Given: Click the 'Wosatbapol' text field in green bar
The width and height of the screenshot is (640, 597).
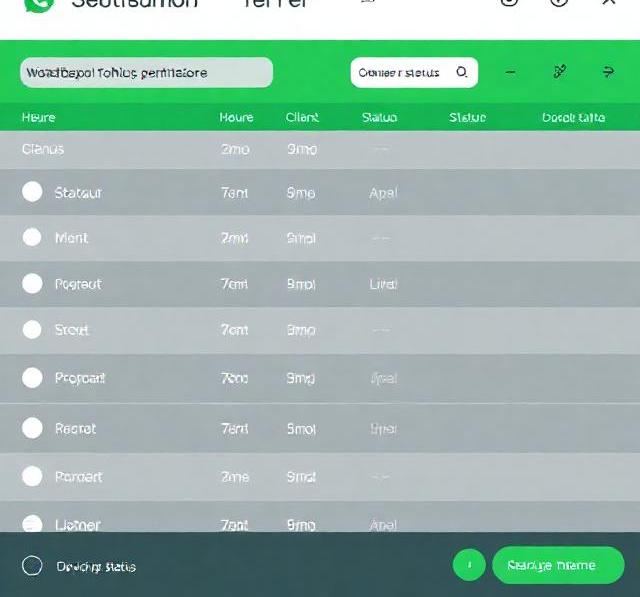Looking at the screenshot, I should pos(147,73).
